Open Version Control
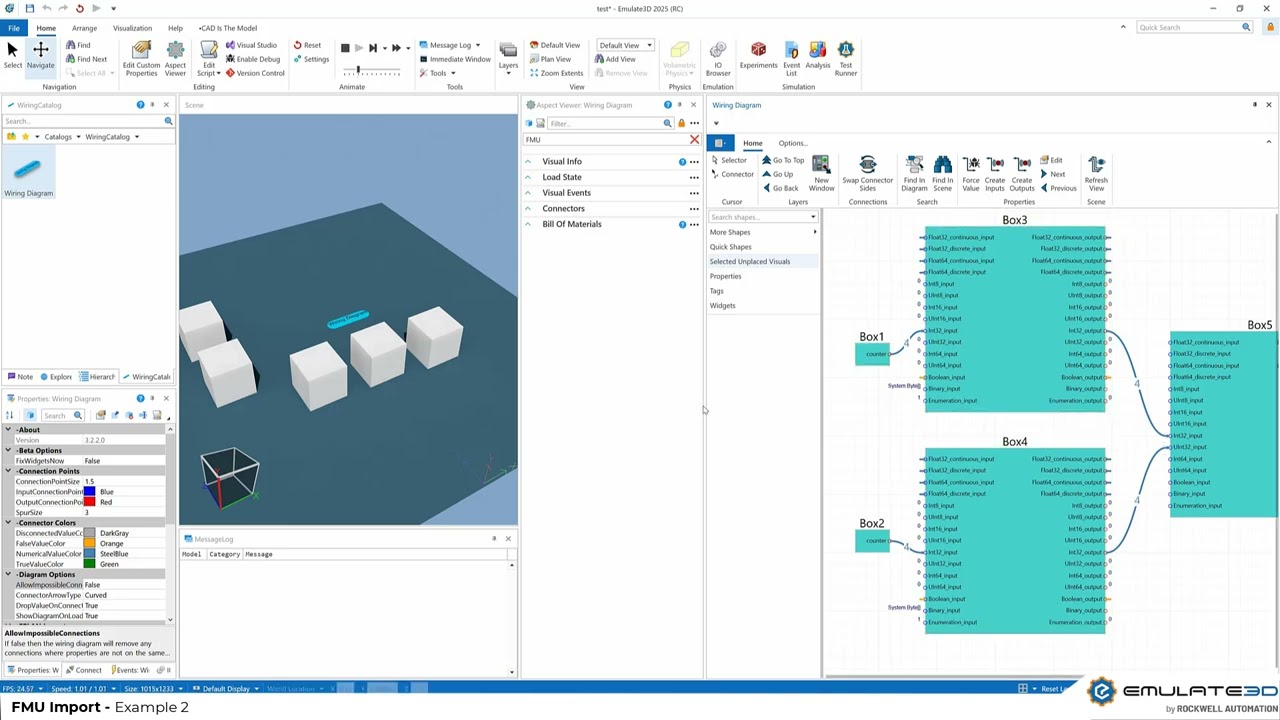 point(255,73)
